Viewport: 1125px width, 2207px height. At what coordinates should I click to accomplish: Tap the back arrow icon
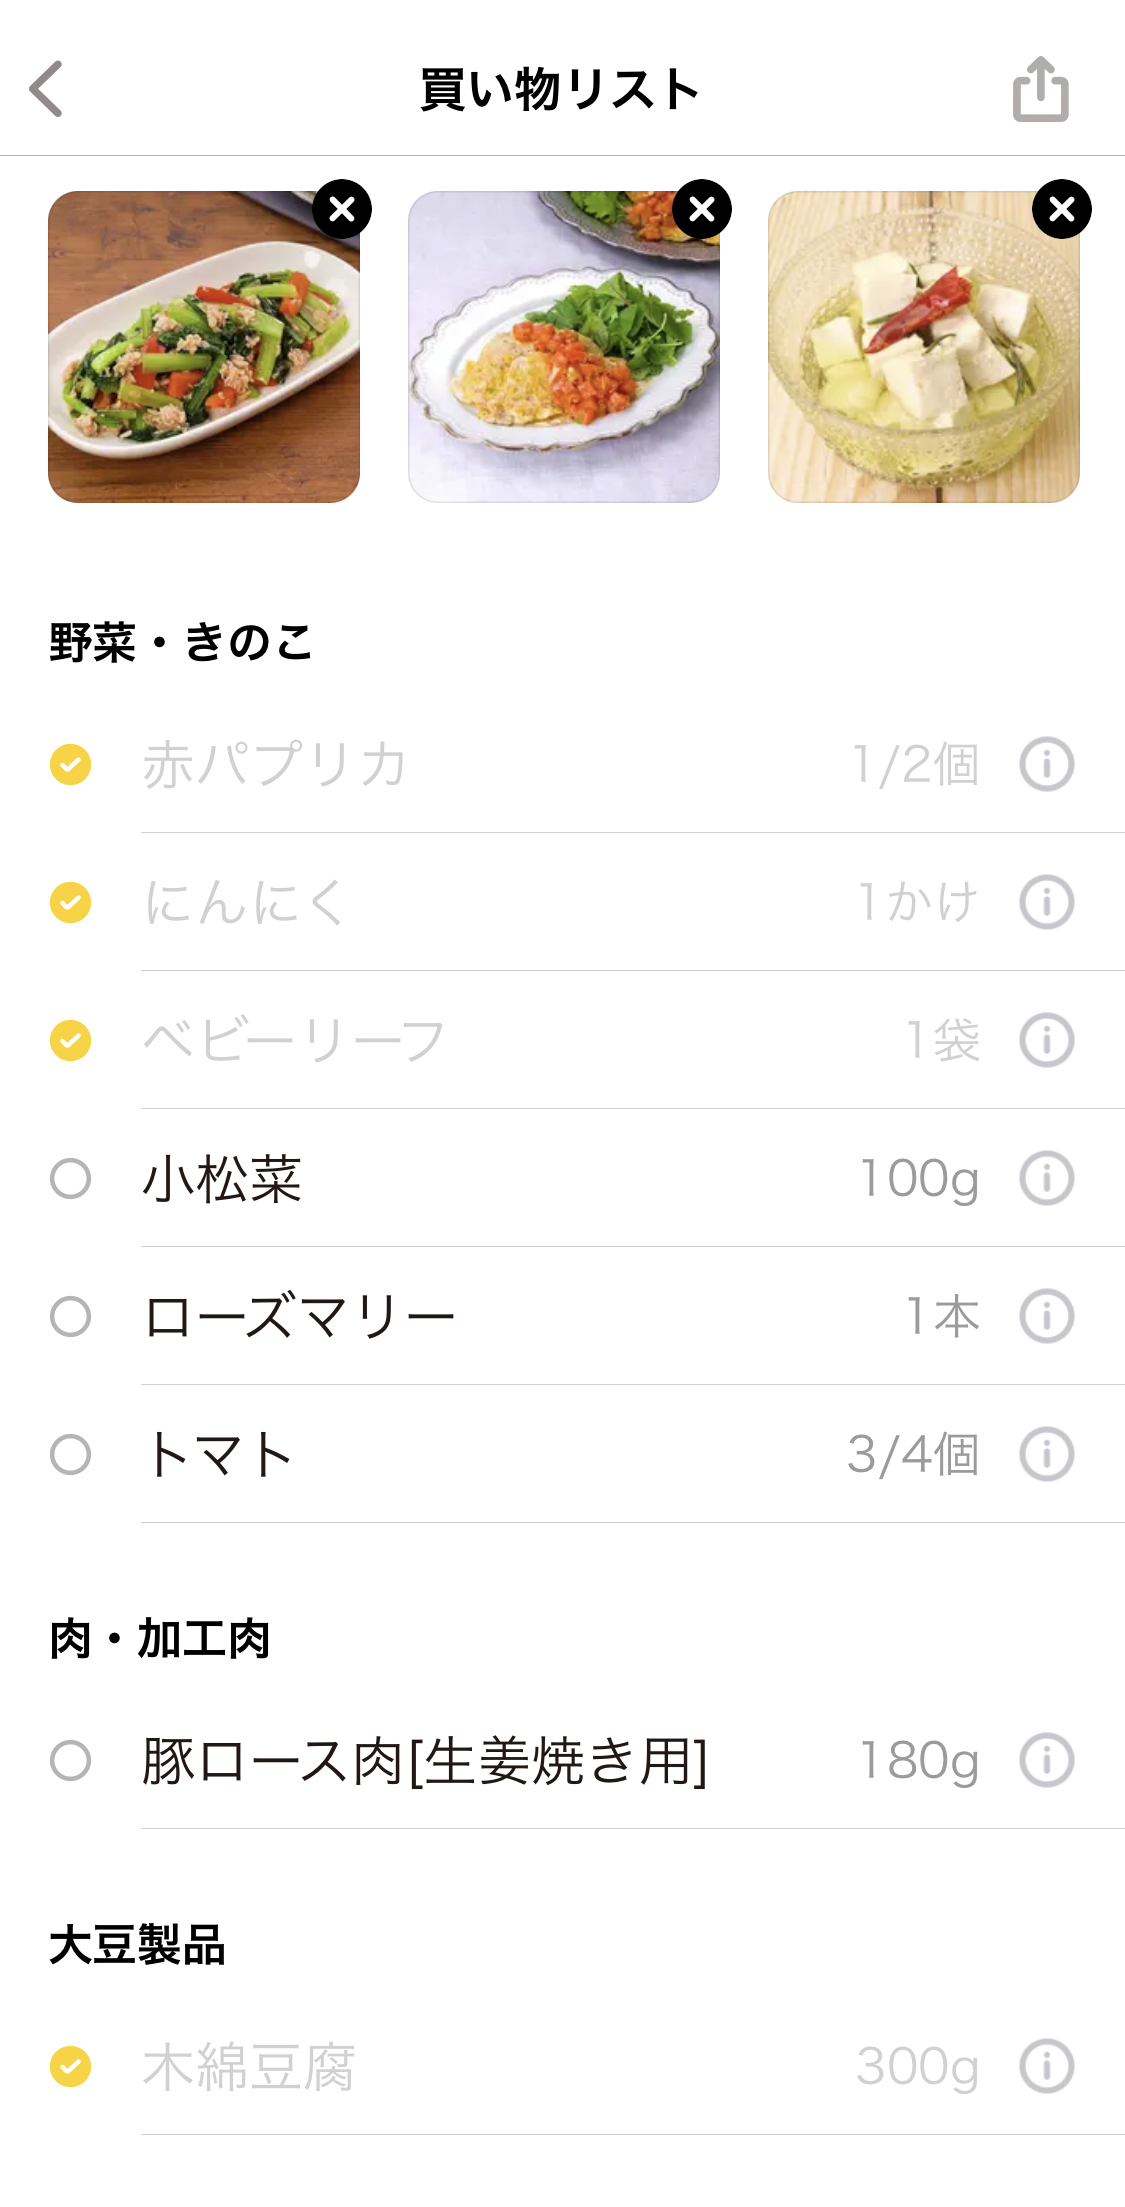coord(46,89)
